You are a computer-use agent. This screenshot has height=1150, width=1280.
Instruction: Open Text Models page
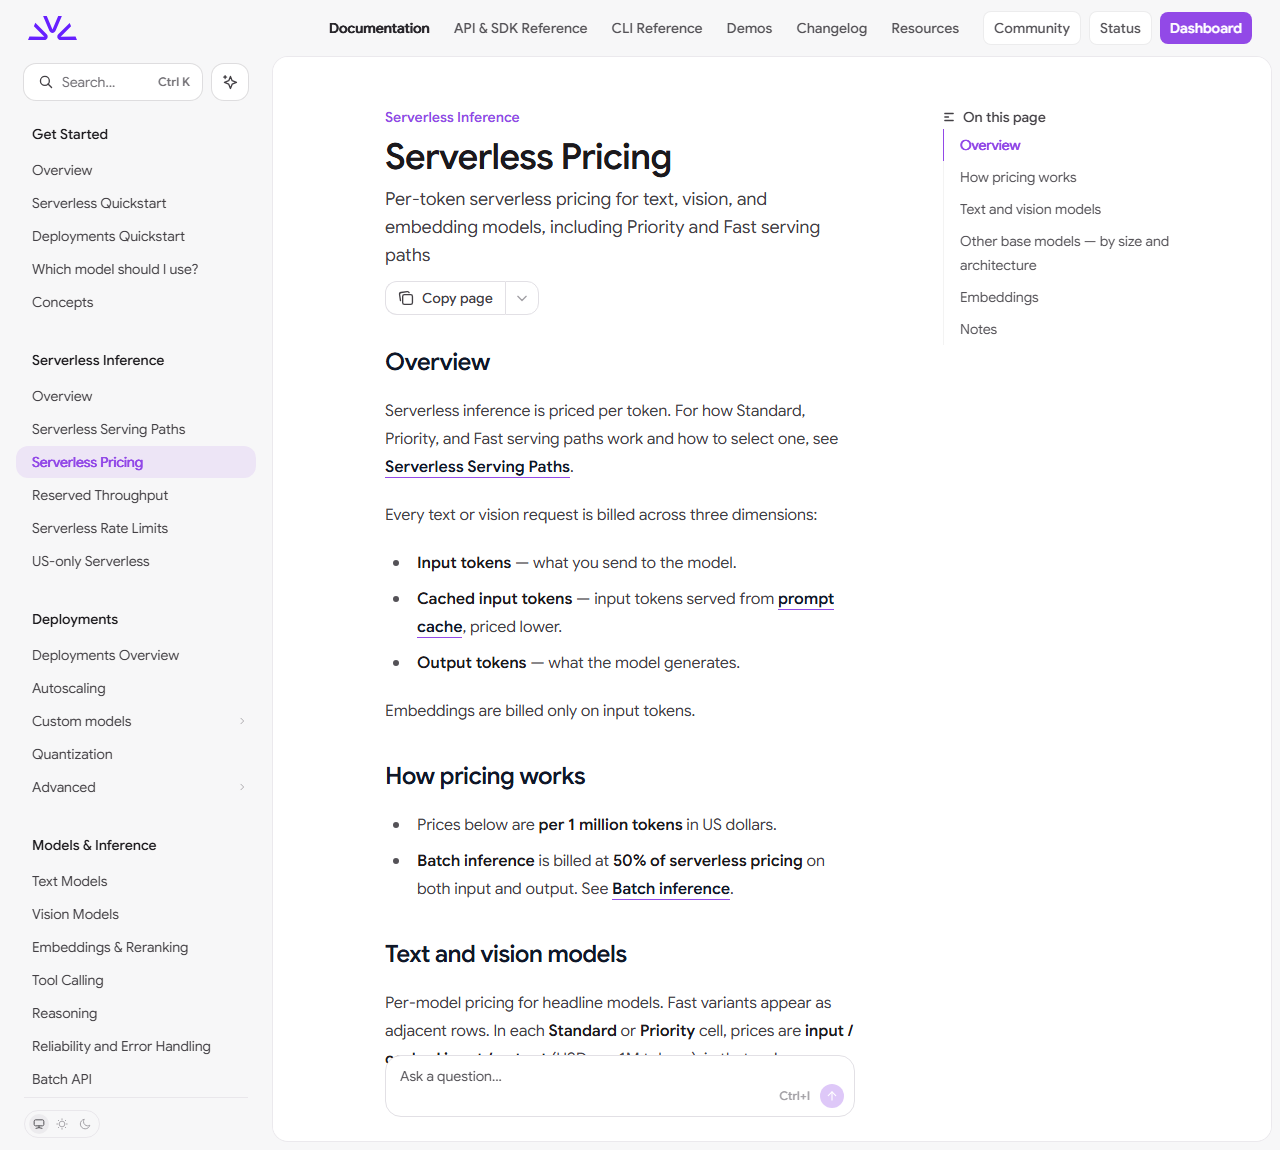coord(136,881)
